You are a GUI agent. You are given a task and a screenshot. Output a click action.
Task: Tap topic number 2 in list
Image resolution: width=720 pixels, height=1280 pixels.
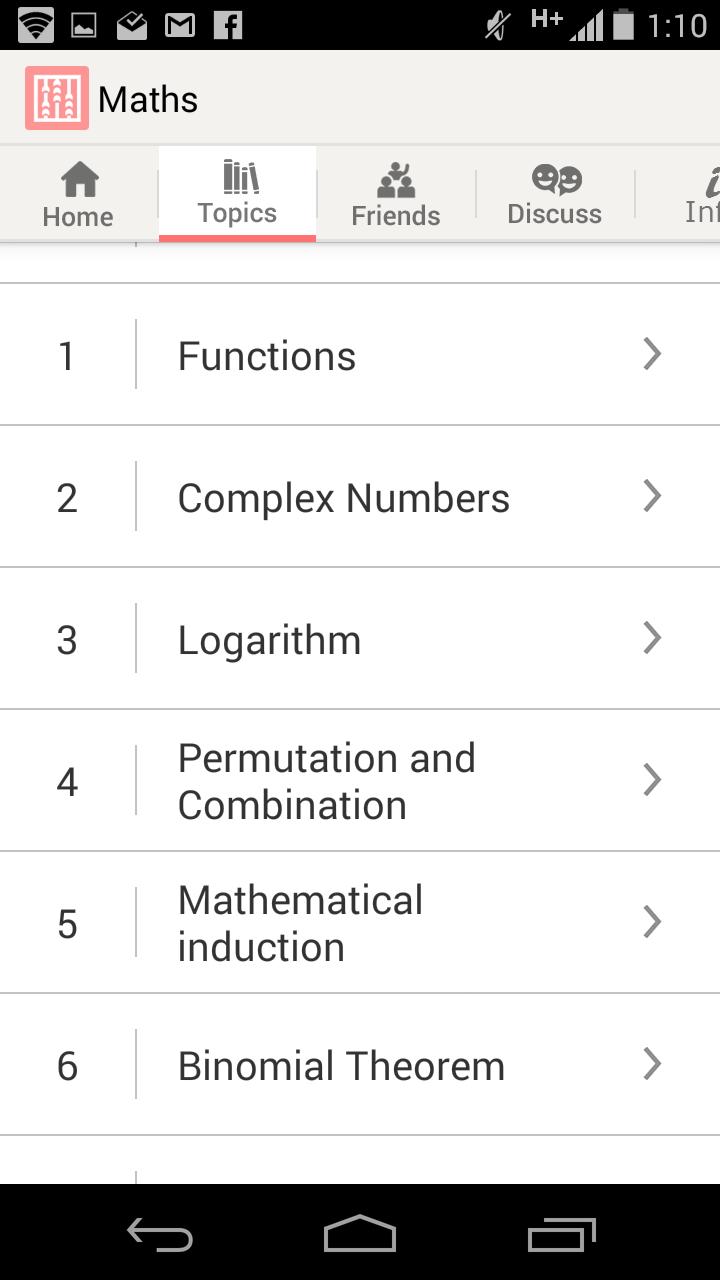coord(67,498)
